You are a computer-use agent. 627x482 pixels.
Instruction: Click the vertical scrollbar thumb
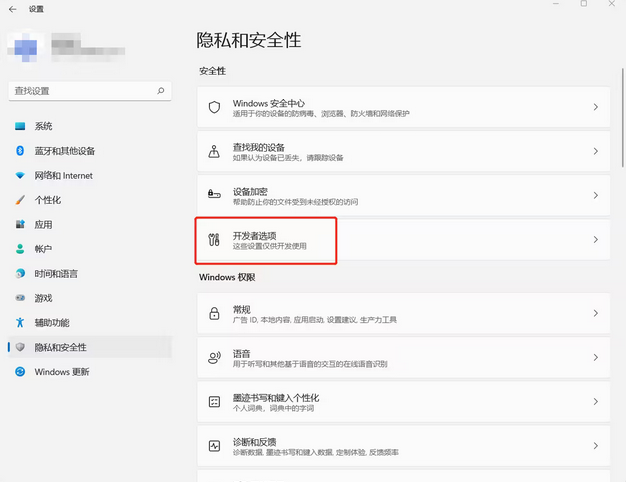coord(623,118)
